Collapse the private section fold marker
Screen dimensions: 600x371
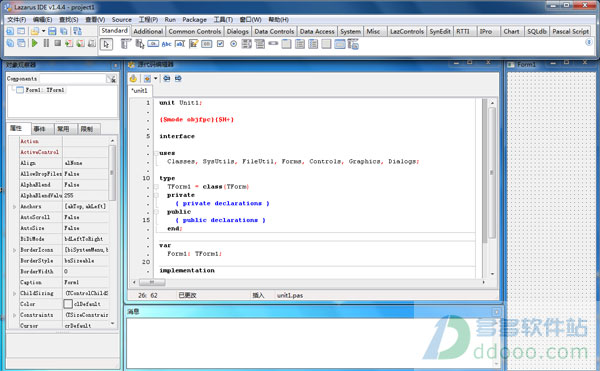coord(156,195)
